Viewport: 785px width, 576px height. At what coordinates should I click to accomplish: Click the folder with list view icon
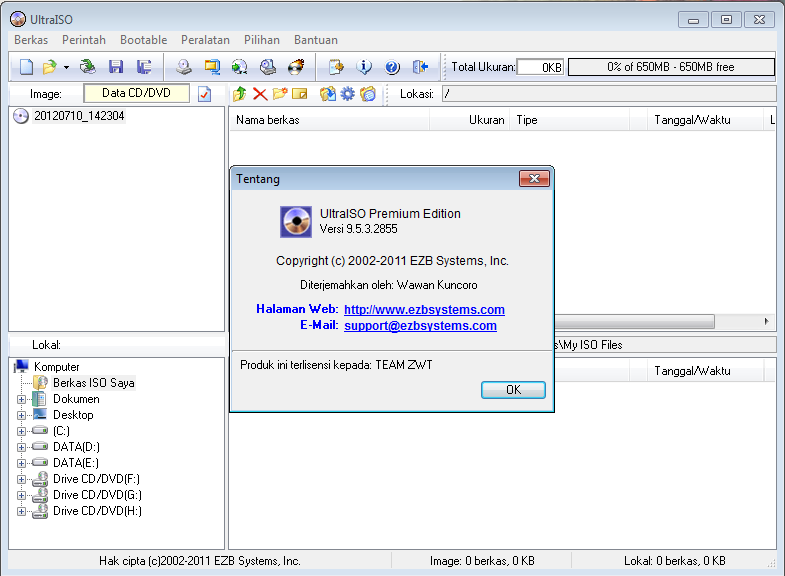[x=367, y=94]
